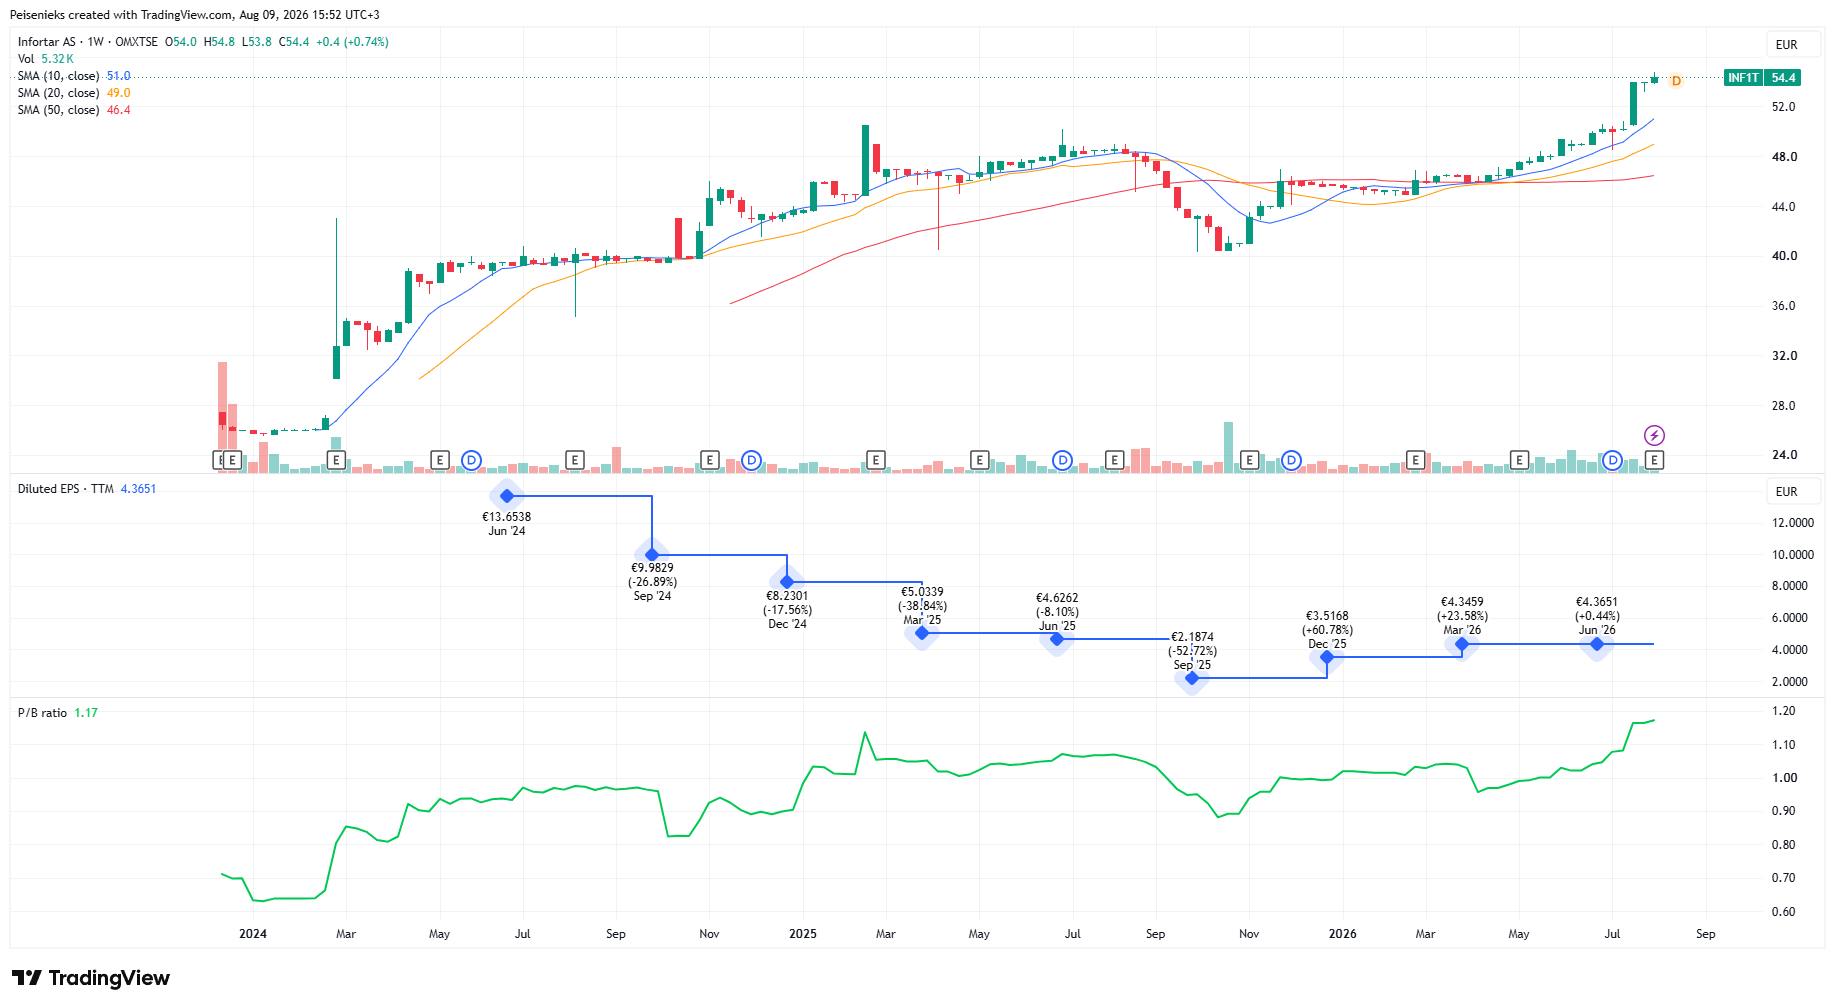1835x1008 pixels.
Task: Click the €9.9829 EPS value label
Action: coord(652,568)
